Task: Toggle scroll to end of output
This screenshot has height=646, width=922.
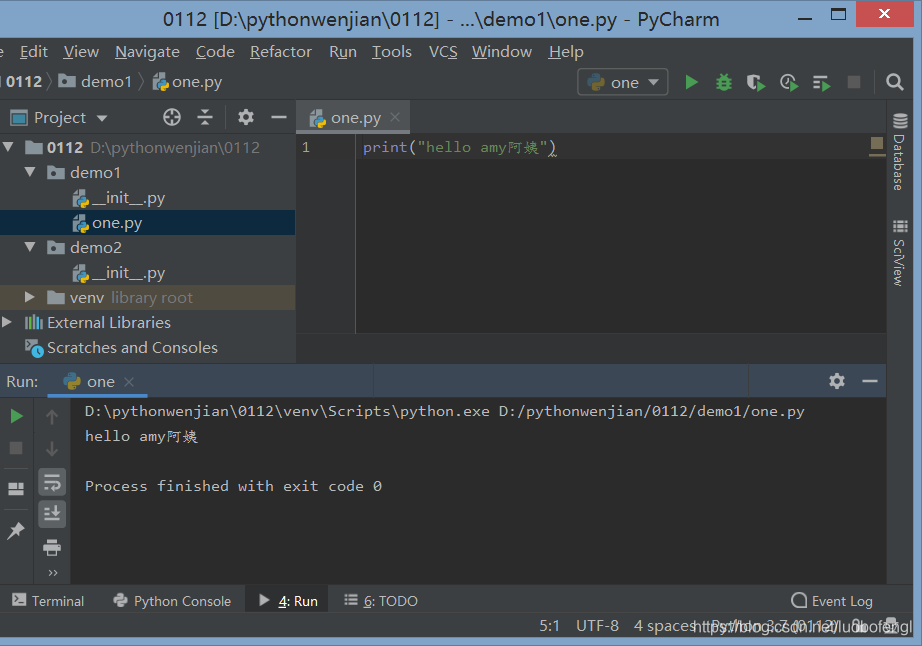Action: (x=52, y=514)
